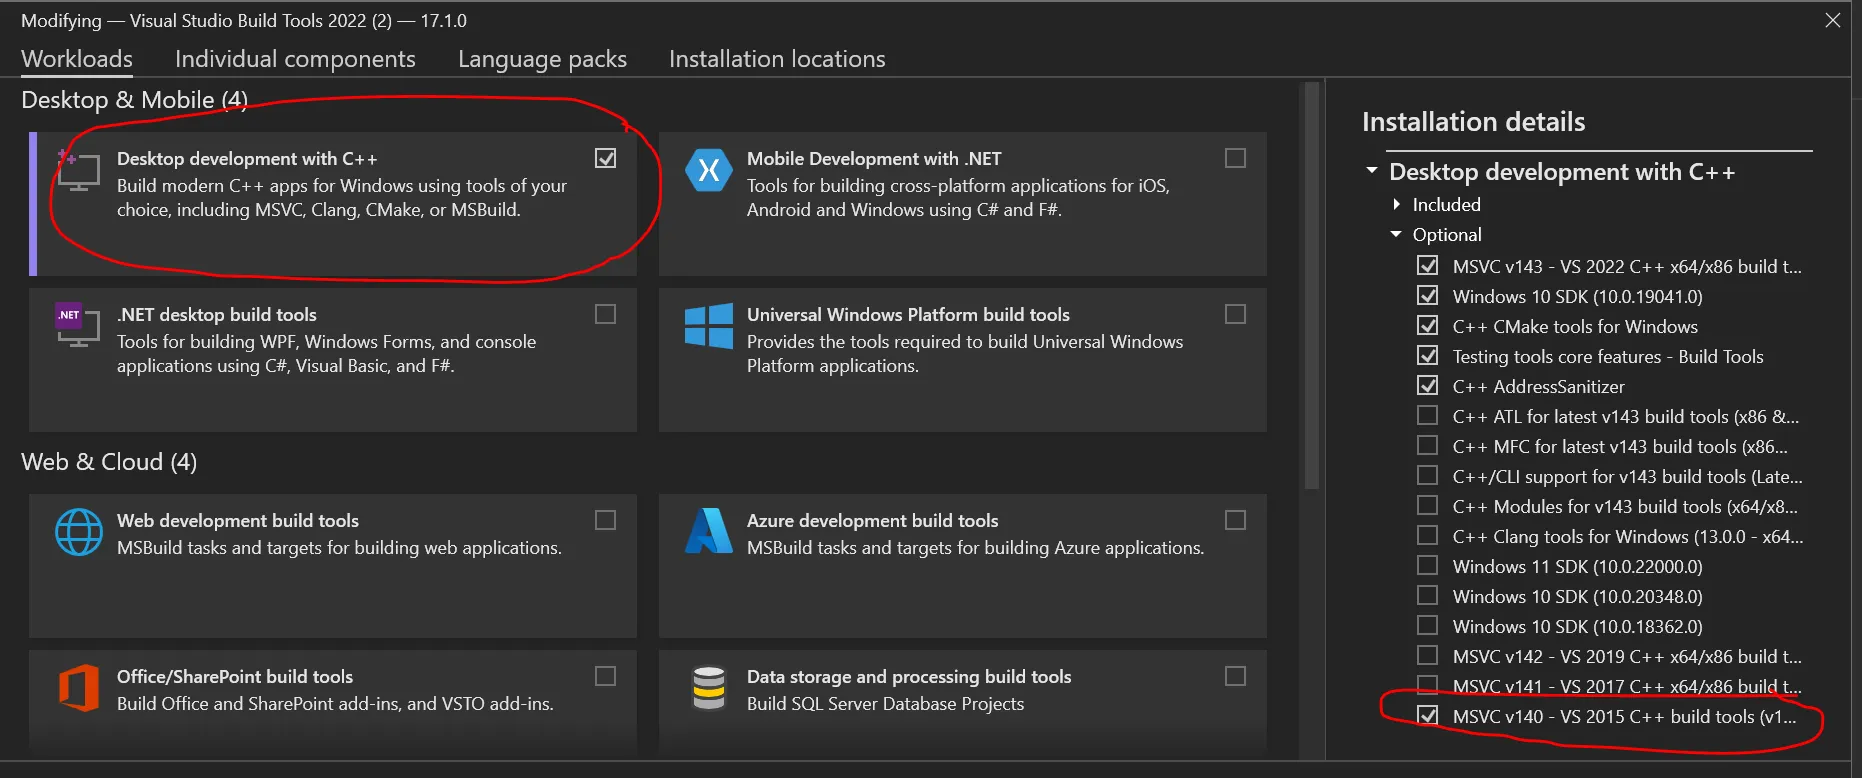Select the .NET desktop build tools title

pos(216,314)
